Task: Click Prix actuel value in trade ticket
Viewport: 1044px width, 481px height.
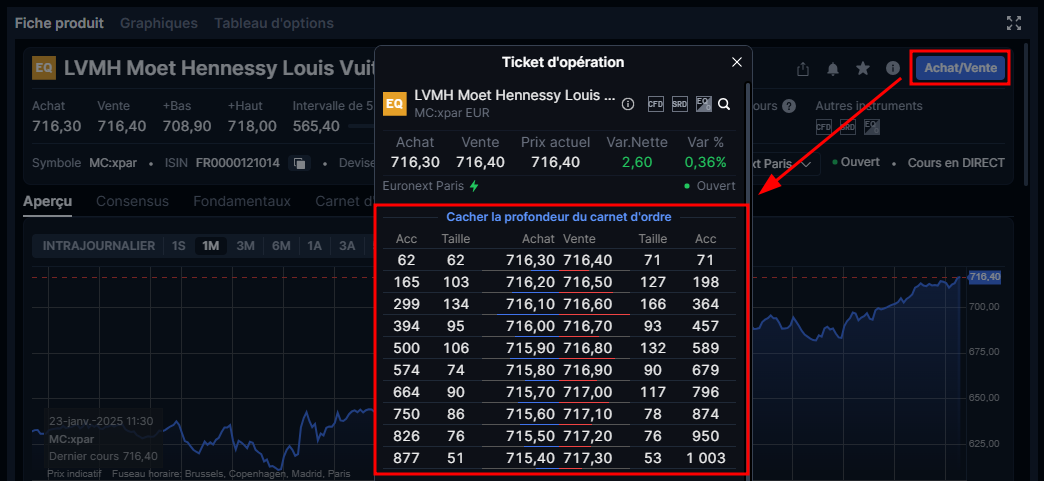Action: pos(555,162)
